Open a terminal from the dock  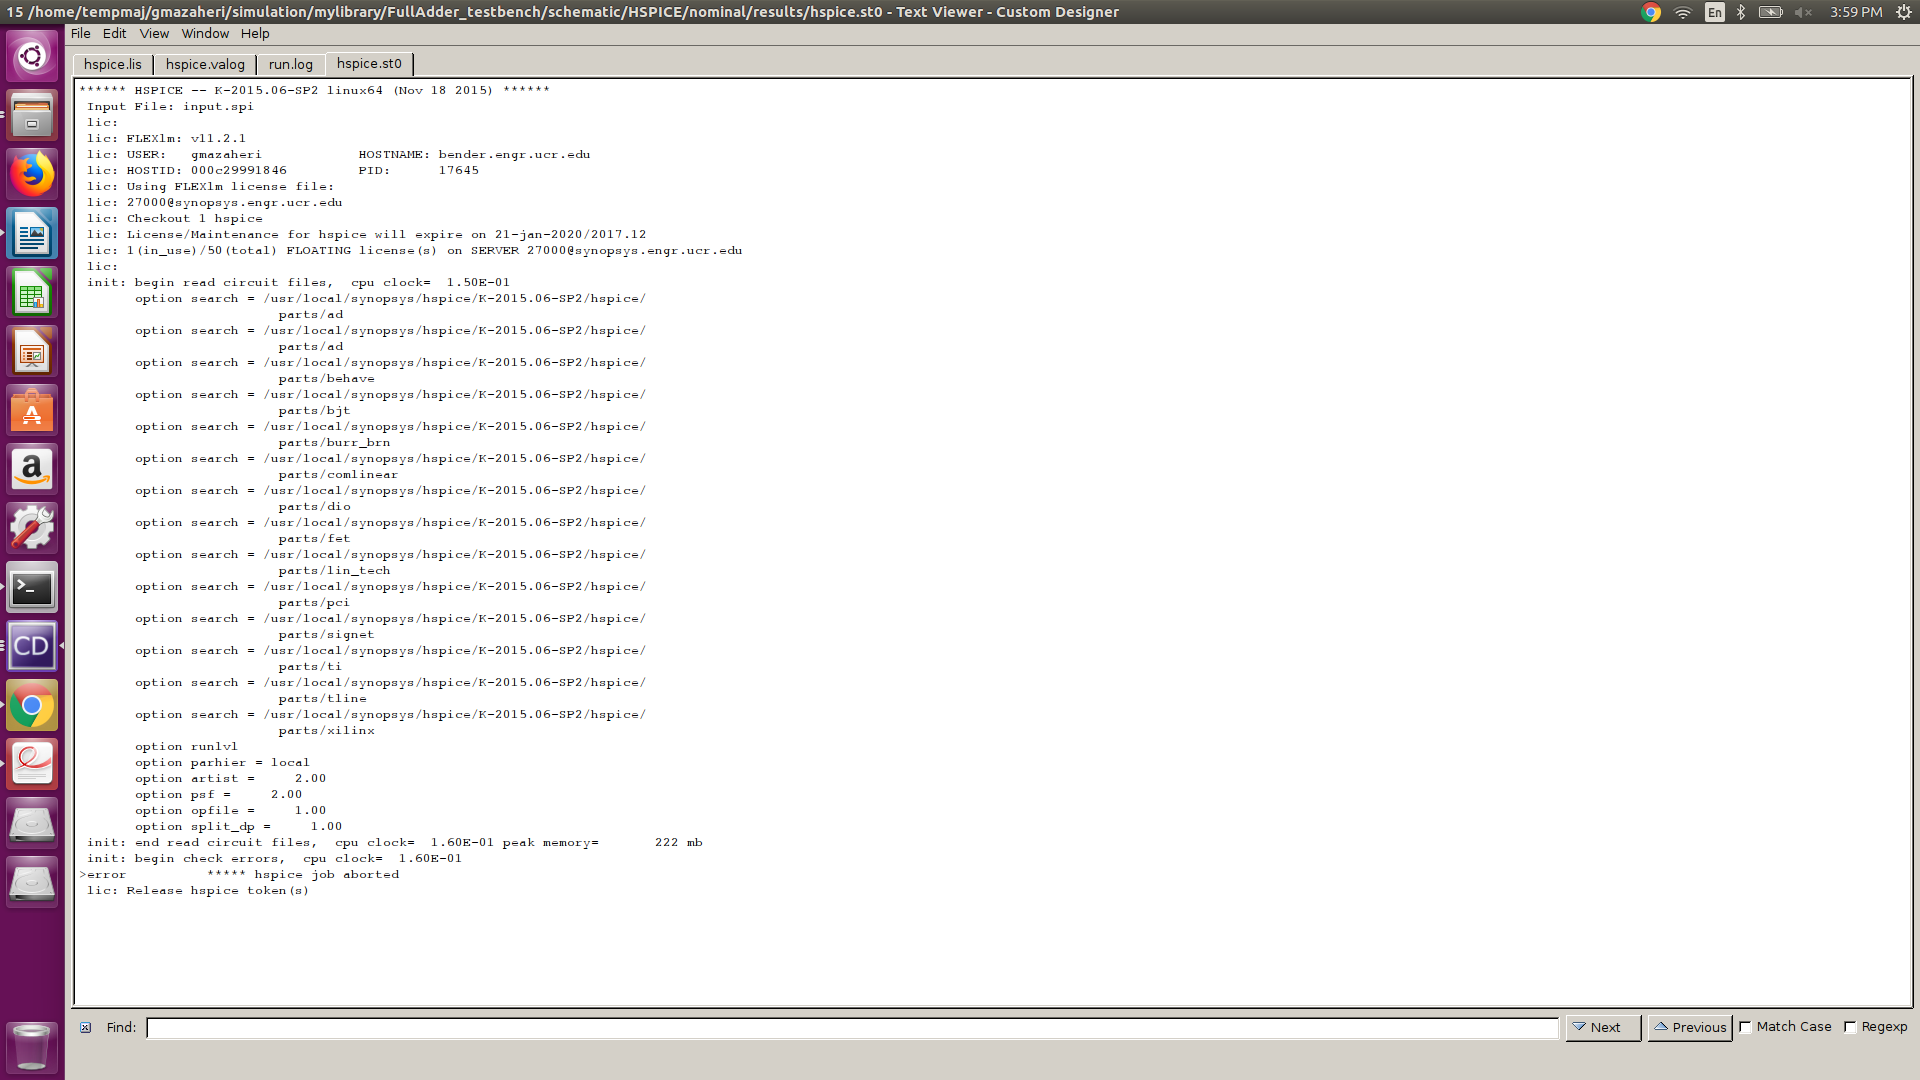point(32,588)
